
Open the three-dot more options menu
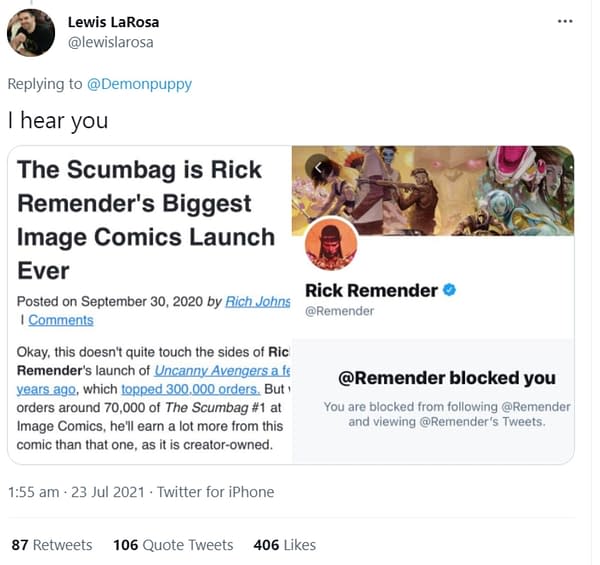565,21
